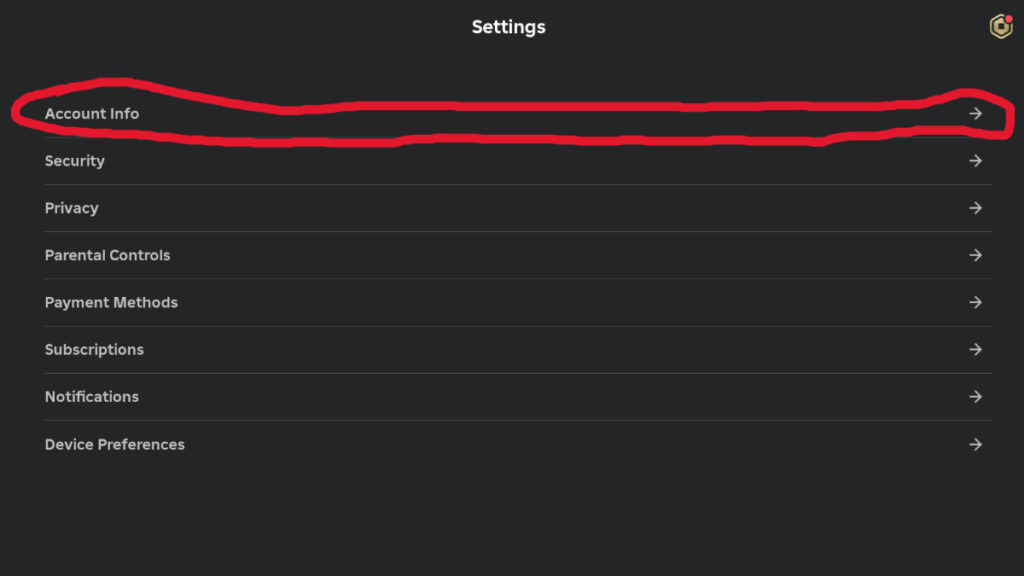Image resolution: width=1024 pixels, height=576 pixels.
Task: Expand Device Preferences using its chevron
Action: (x=977, y=444)
